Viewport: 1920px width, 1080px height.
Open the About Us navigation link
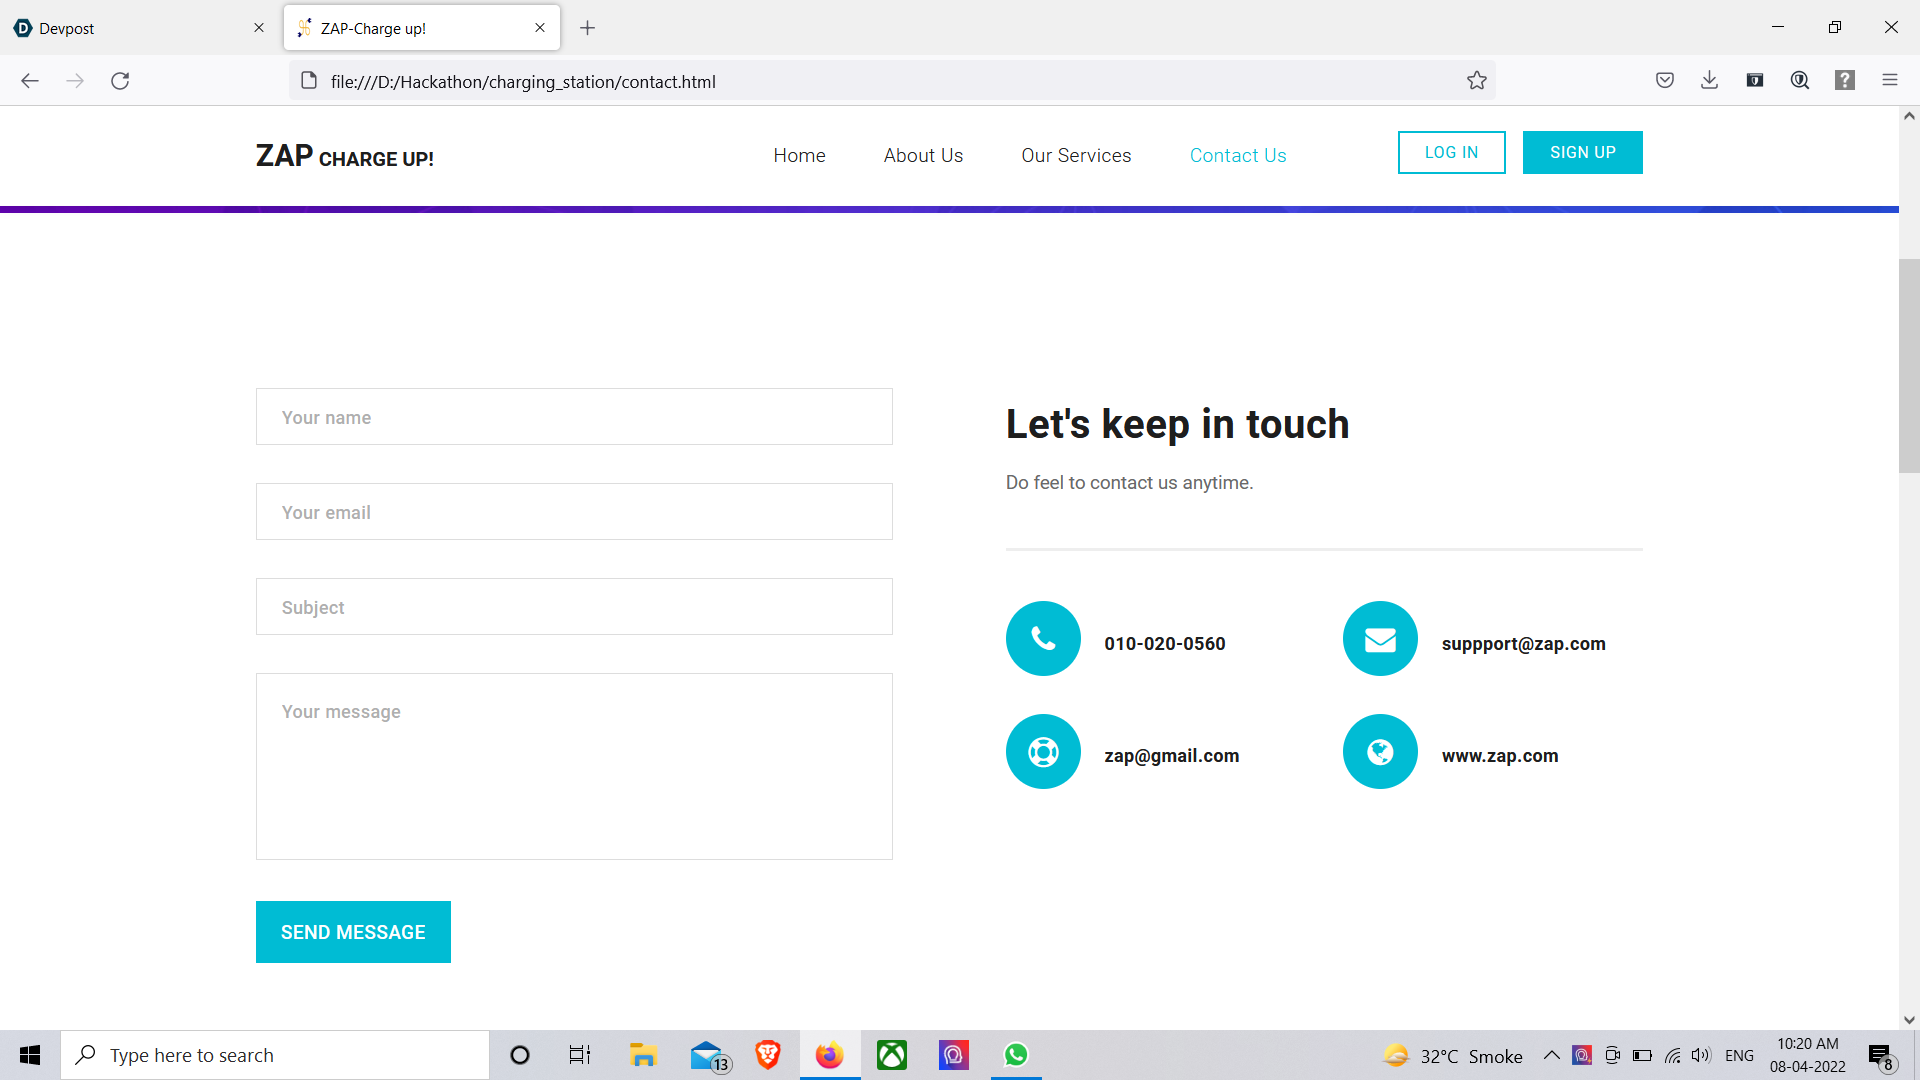(923, 156)
